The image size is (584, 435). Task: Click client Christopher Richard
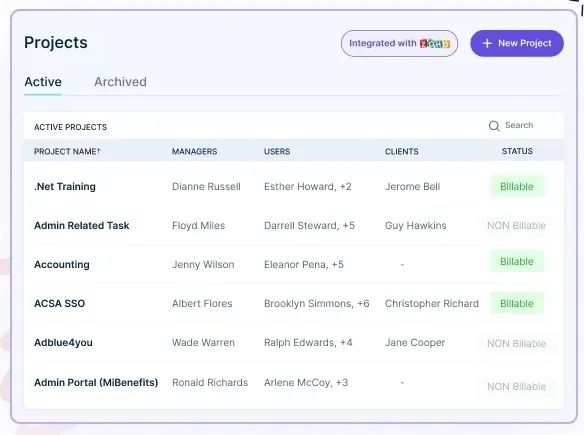(x=432, y=304)
